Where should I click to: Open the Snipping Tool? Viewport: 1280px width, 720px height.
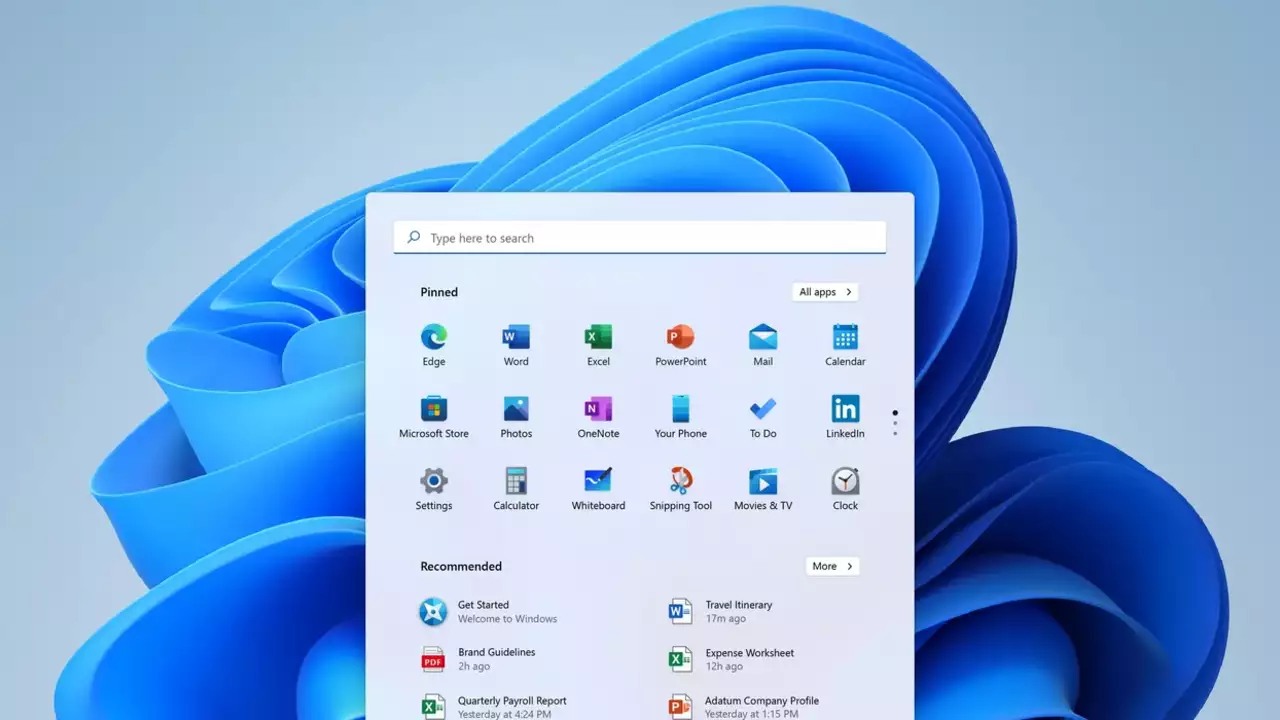(680, 481)
